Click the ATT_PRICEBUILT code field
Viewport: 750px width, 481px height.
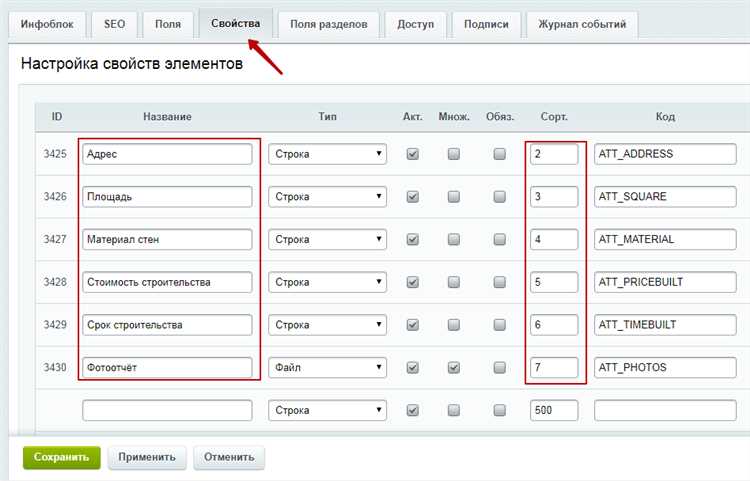pyautogui.click(x=665, y=282)
